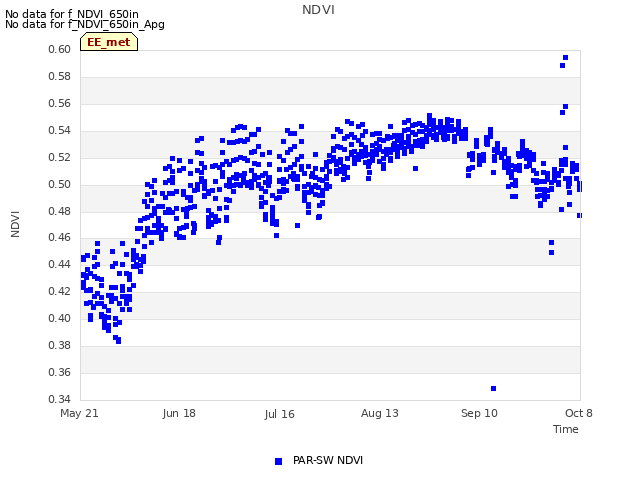Click the Jun 18 axis tick label
Screen dimensions: 640x480
(179, 413)
